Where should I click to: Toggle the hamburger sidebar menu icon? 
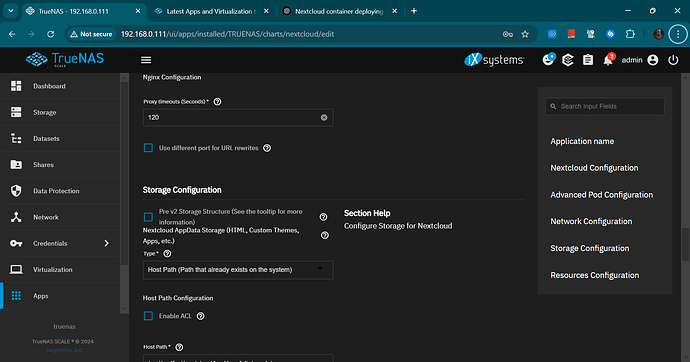click(146, 60)
